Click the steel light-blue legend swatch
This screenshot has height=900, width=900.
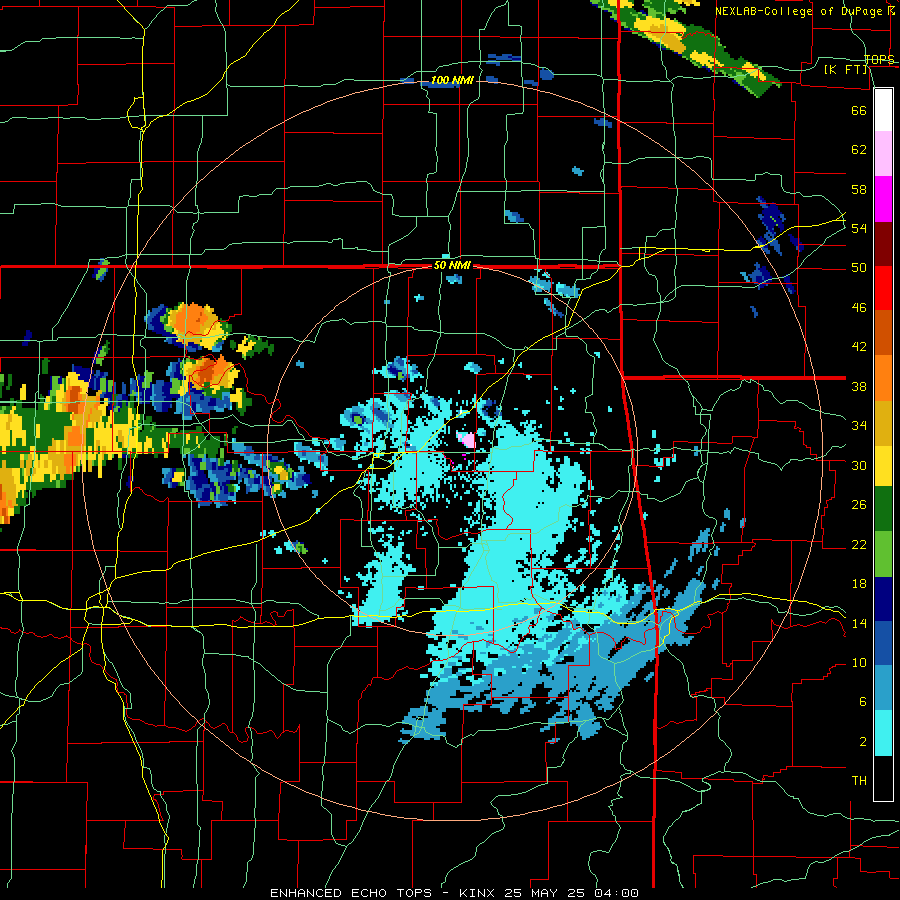(883, 689)
